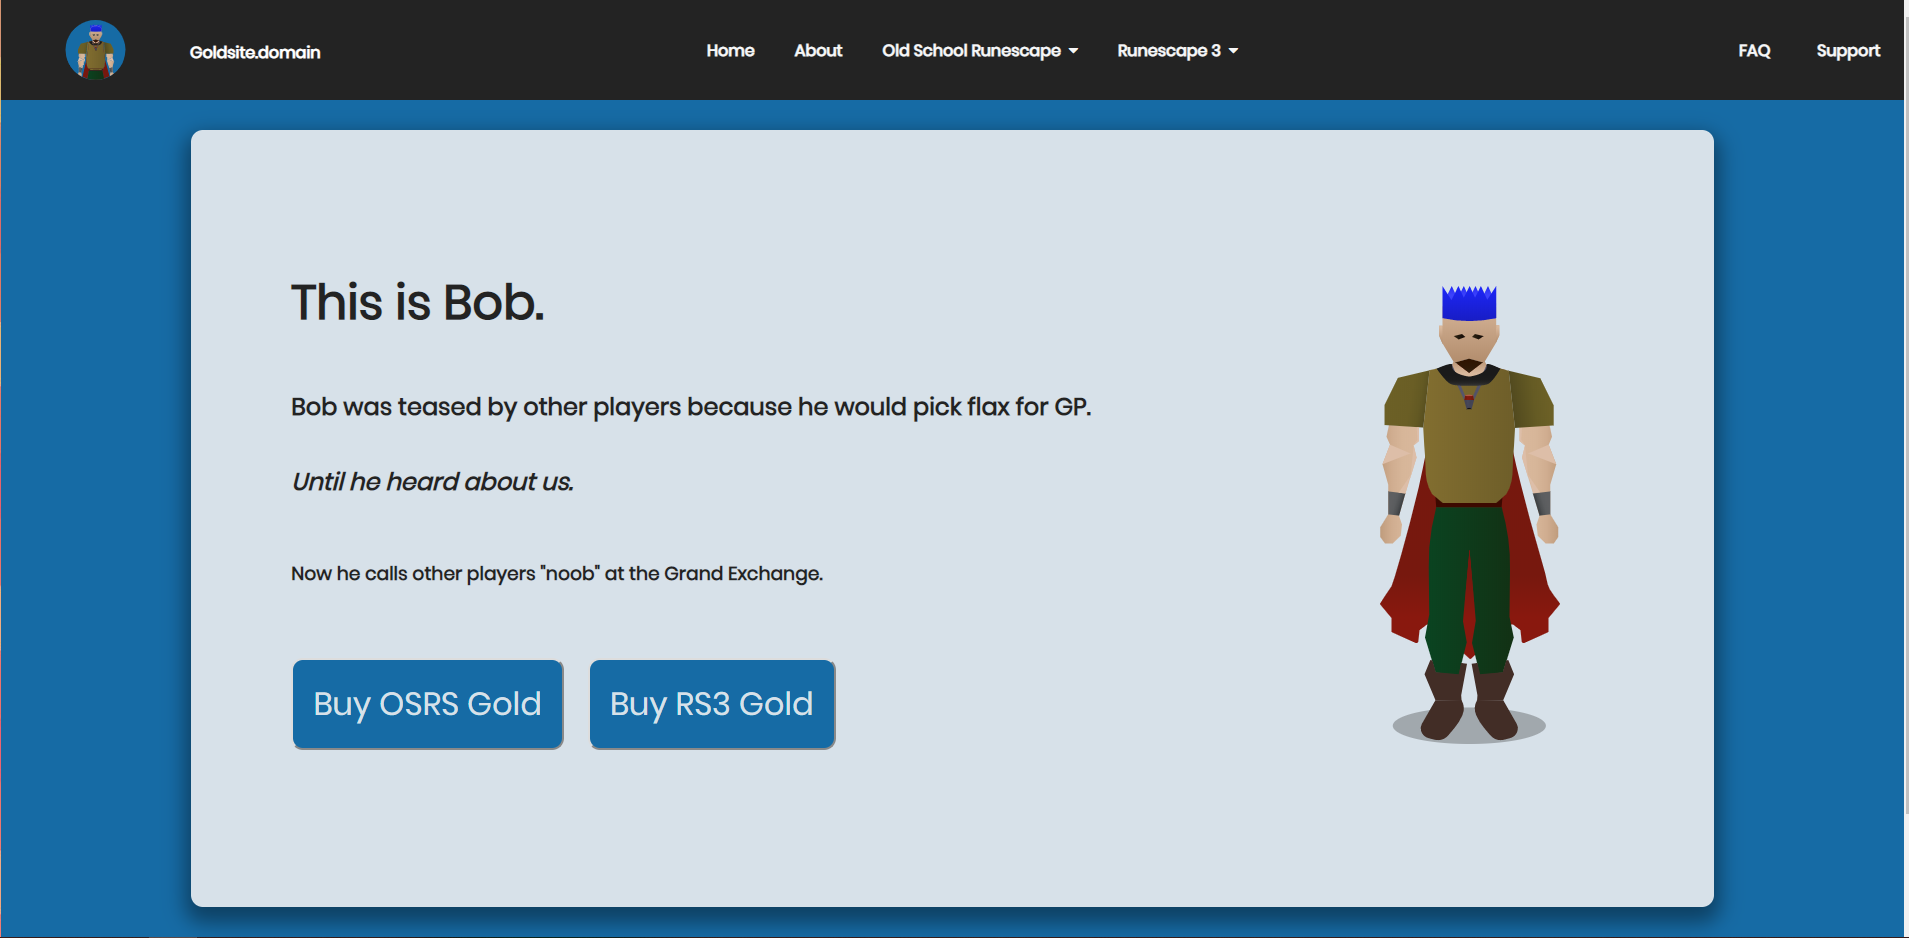Expand the Runescape 3 dropdown menu

coord(1178,50)
